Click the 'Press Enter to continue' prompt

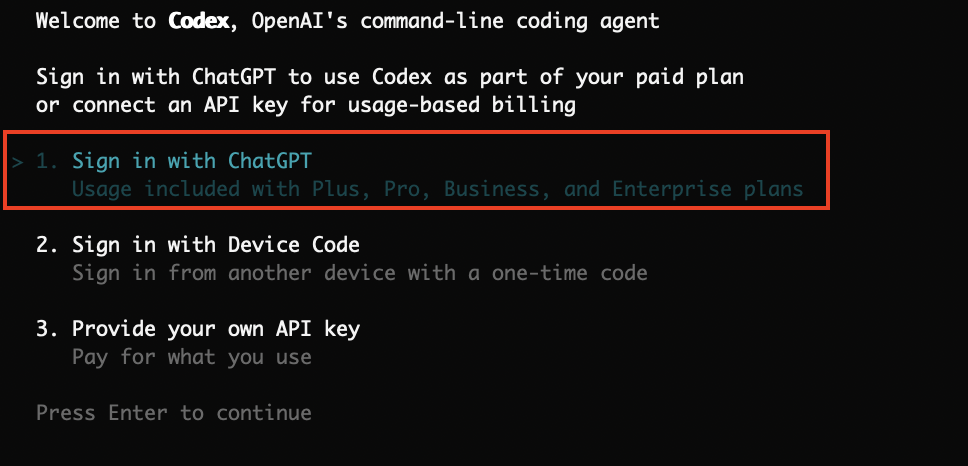pos(174,413)
